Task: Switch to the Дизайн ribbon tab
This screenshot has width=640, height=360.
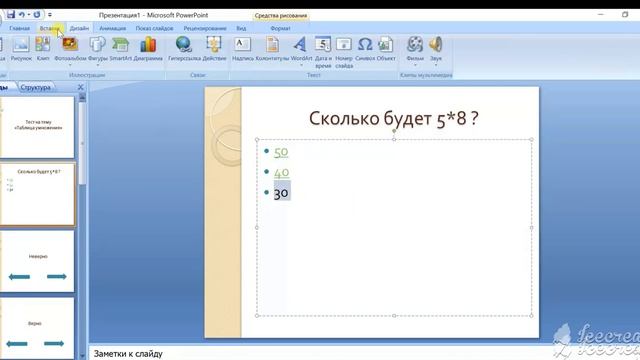Action: [x=79, y=29]
